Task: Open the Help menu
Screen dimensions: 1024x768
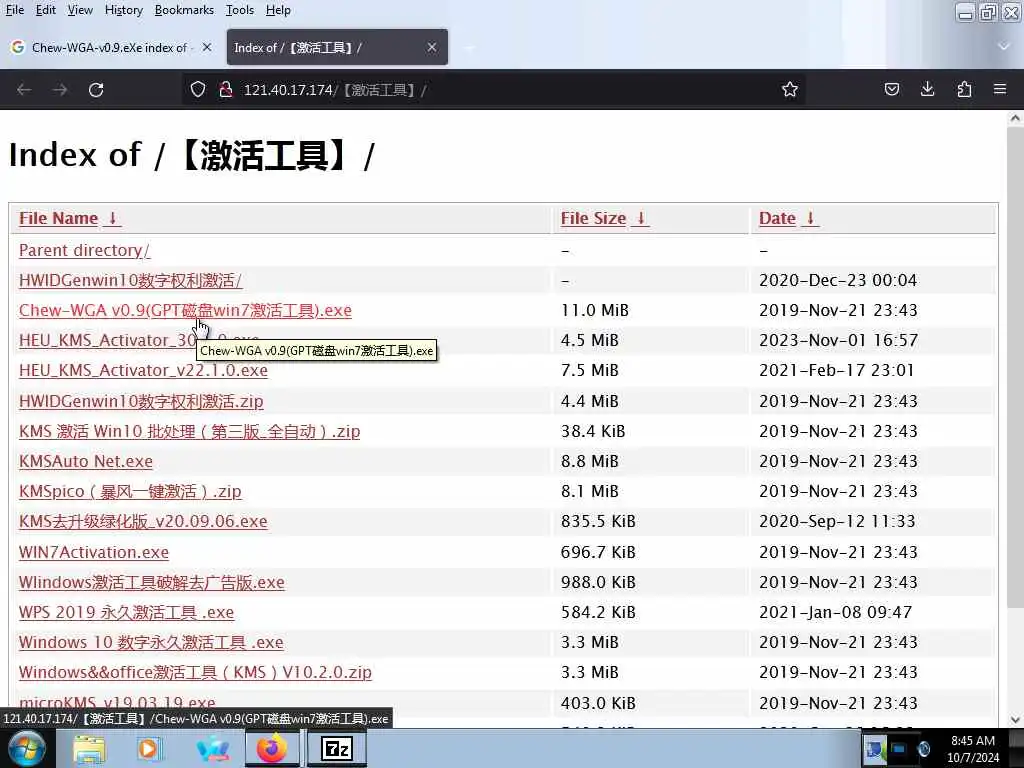Action: 278,10
